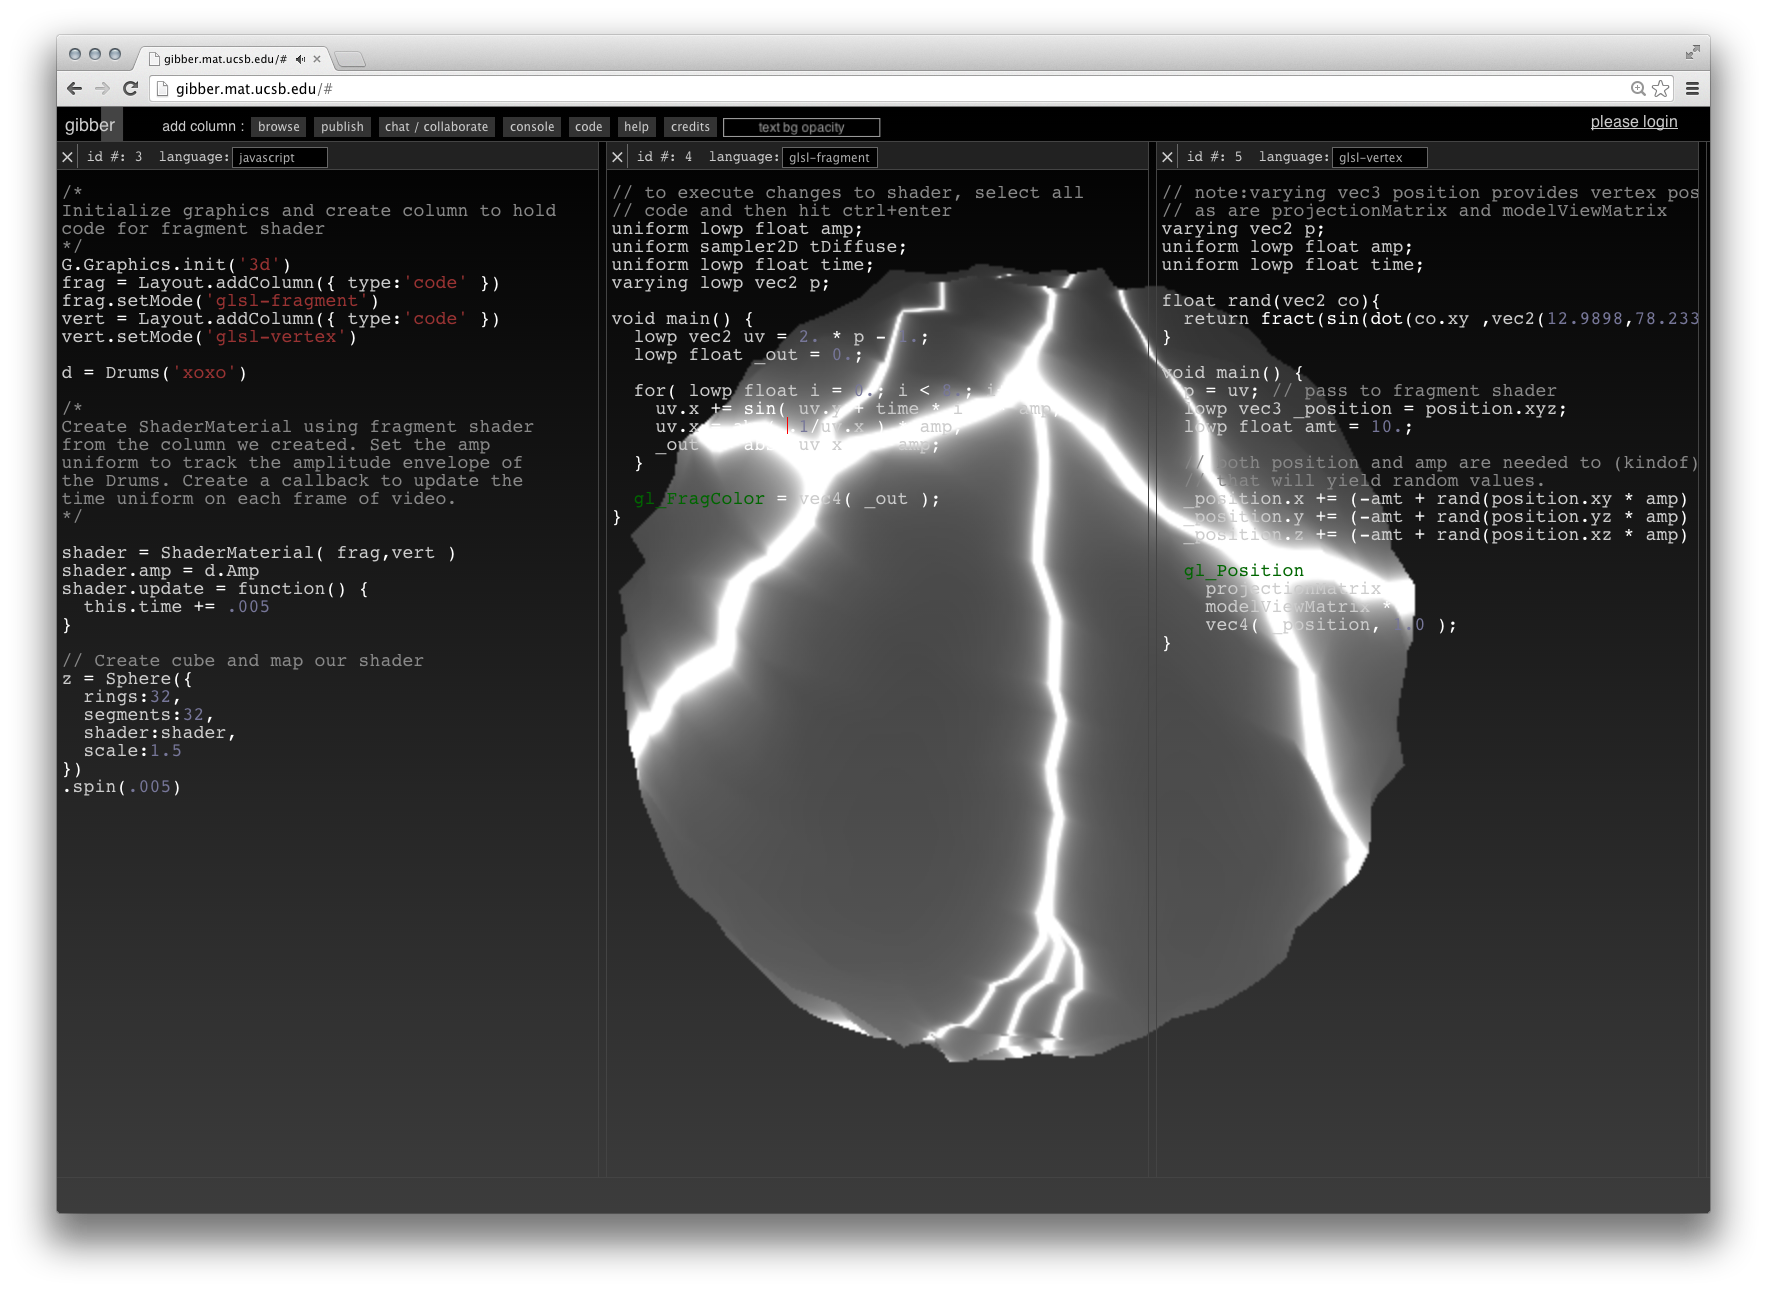Open the javascript language dropdown
The width and height of the screenshot is (1767, 1292).
pos(279,157)
